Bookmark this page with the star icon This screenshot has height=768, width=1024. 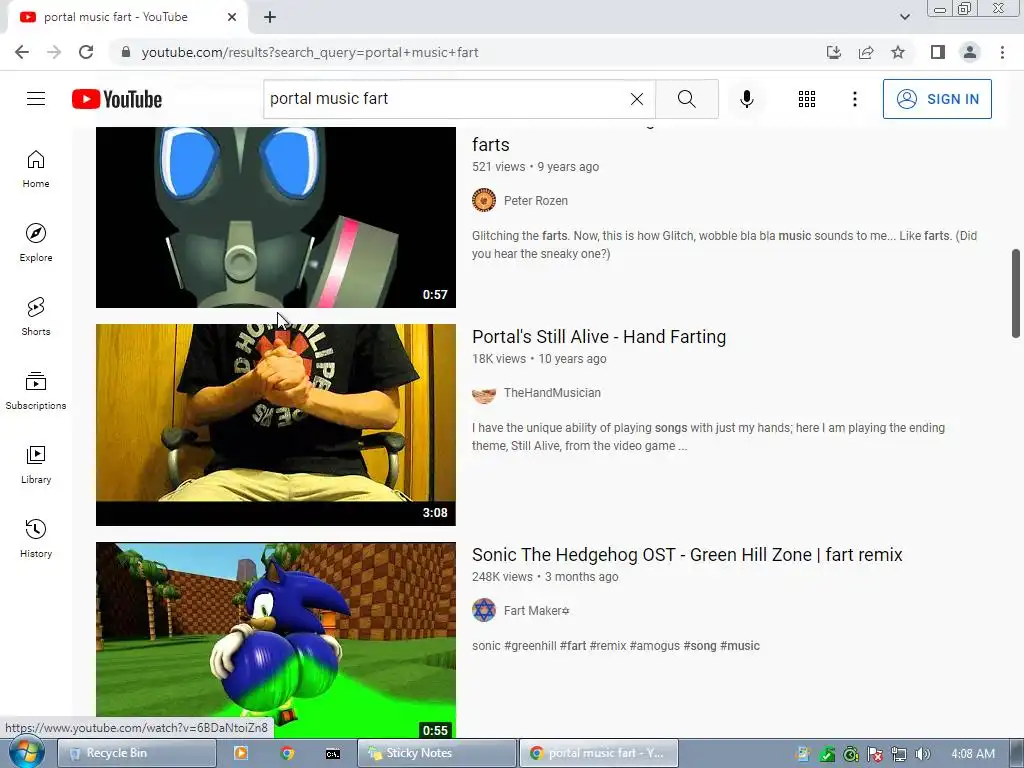[x=898, y=52]
